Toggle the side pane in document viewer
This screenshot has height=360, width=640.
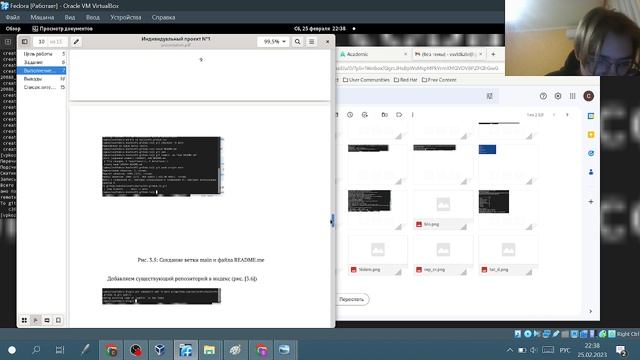[25, 42]
